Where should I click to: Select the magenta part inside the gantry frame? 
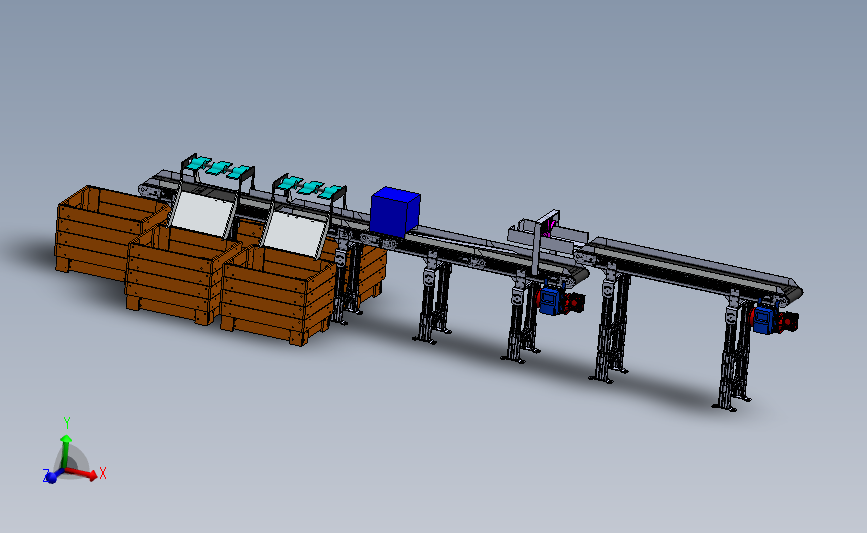pyautogui.click(x=550, y=228)
